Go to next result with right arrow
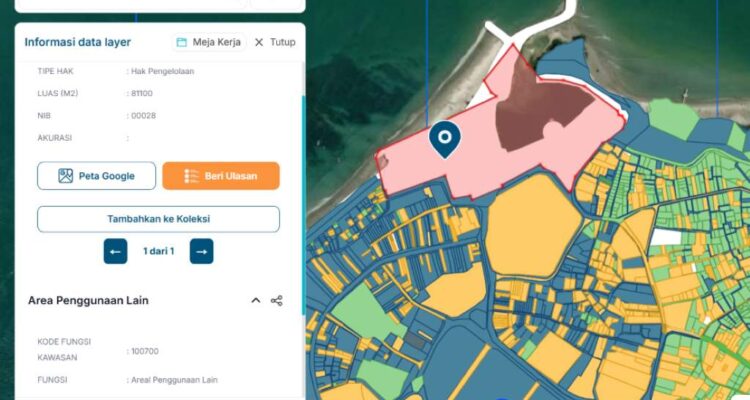The width and height of the screenshot is (750, 400). click(x=201, y=251)
